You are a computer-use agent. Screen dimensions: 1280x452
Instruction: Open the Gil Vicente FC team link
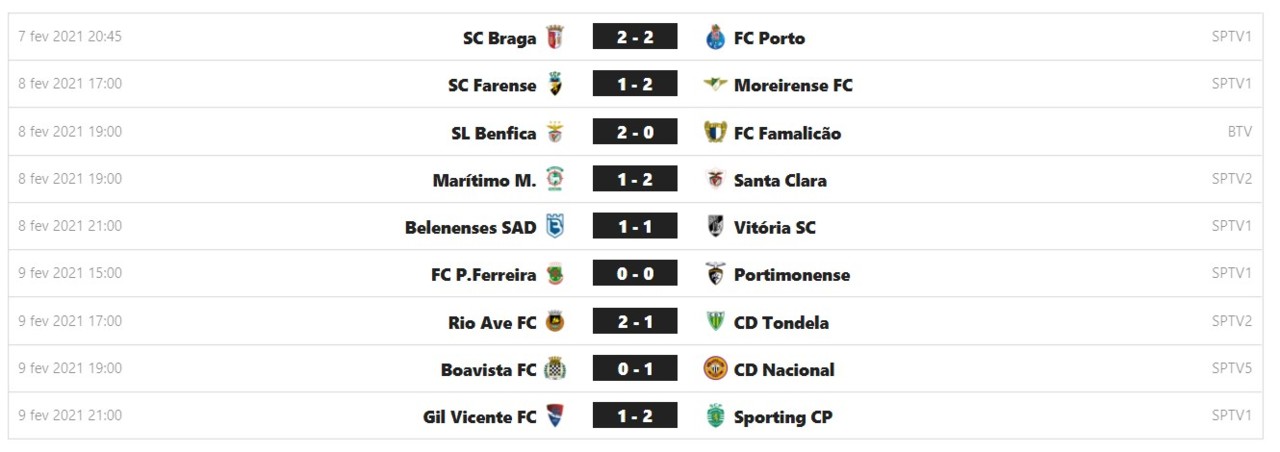[480, 417]
